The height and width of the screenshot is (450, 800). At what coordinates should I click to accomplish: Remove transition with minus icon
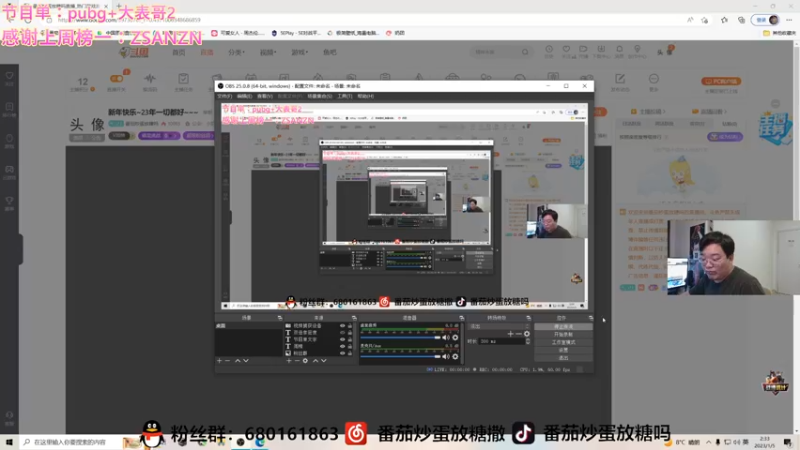pos(518,334)
